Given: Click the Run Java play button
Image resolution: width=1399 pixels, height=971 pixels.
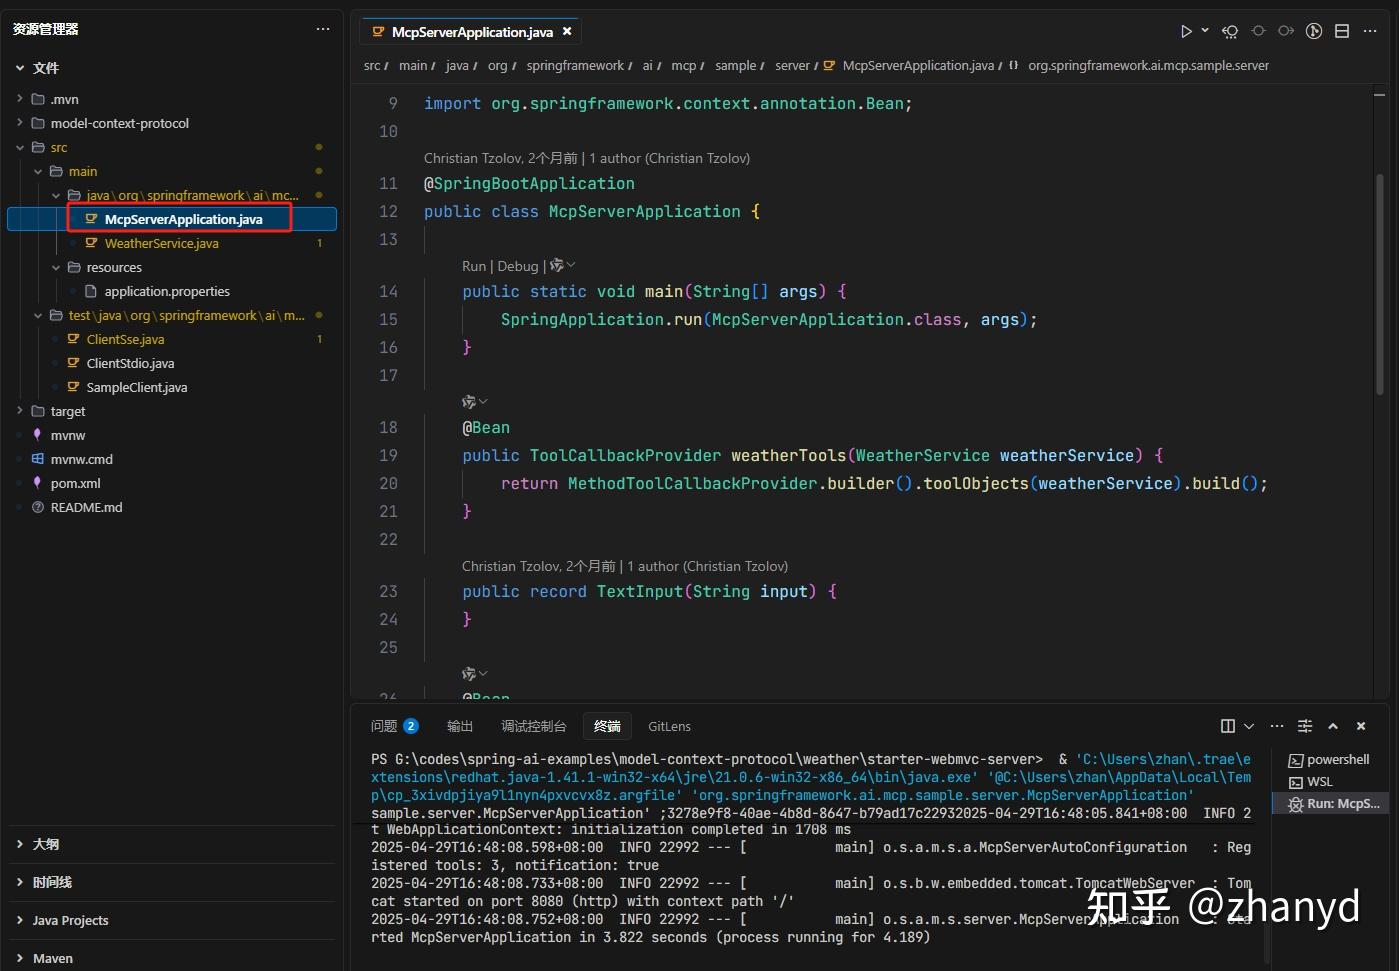Looking at the screenshot, I should pos(1186,32).
